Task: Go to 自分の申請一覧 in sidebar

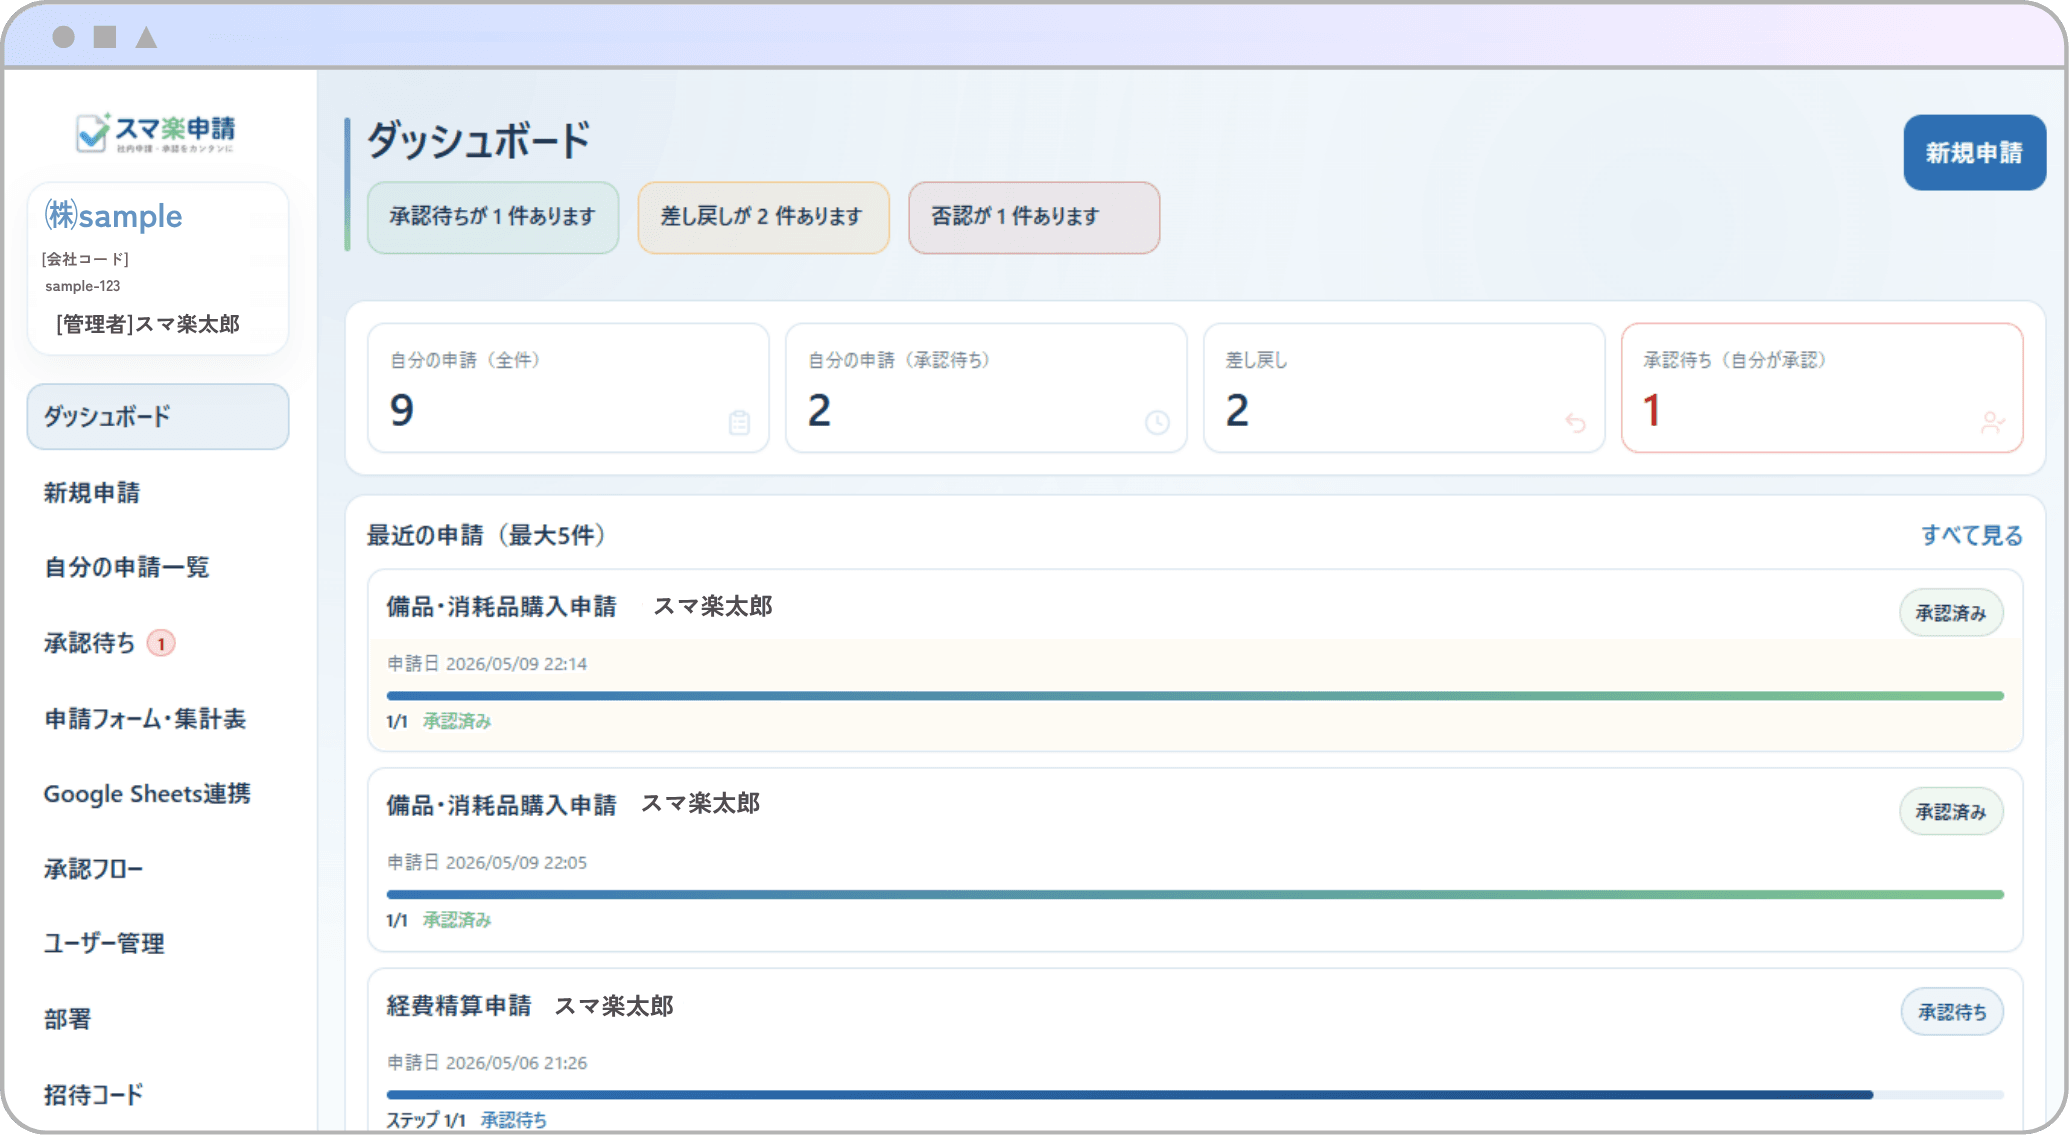Action: coord(127,567)
